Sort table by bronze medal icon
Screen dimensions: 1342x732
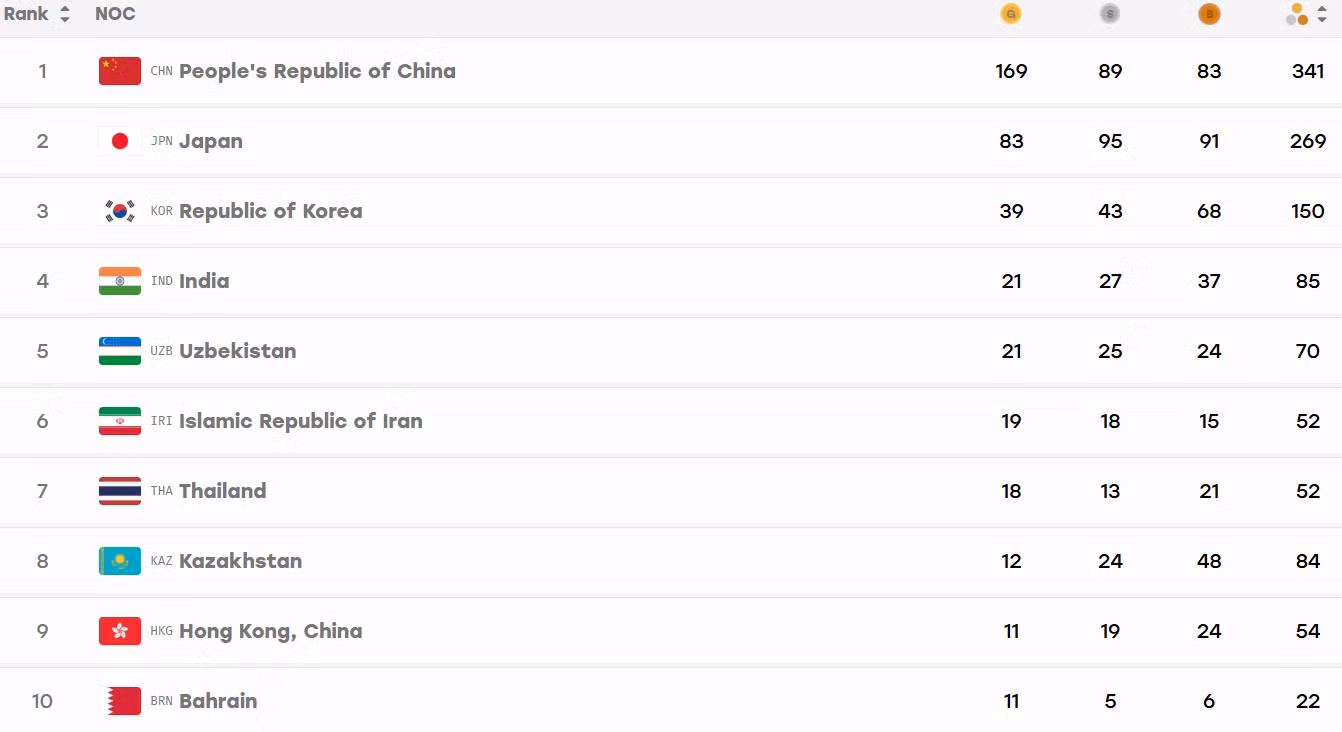click(x=1209, y=14)
